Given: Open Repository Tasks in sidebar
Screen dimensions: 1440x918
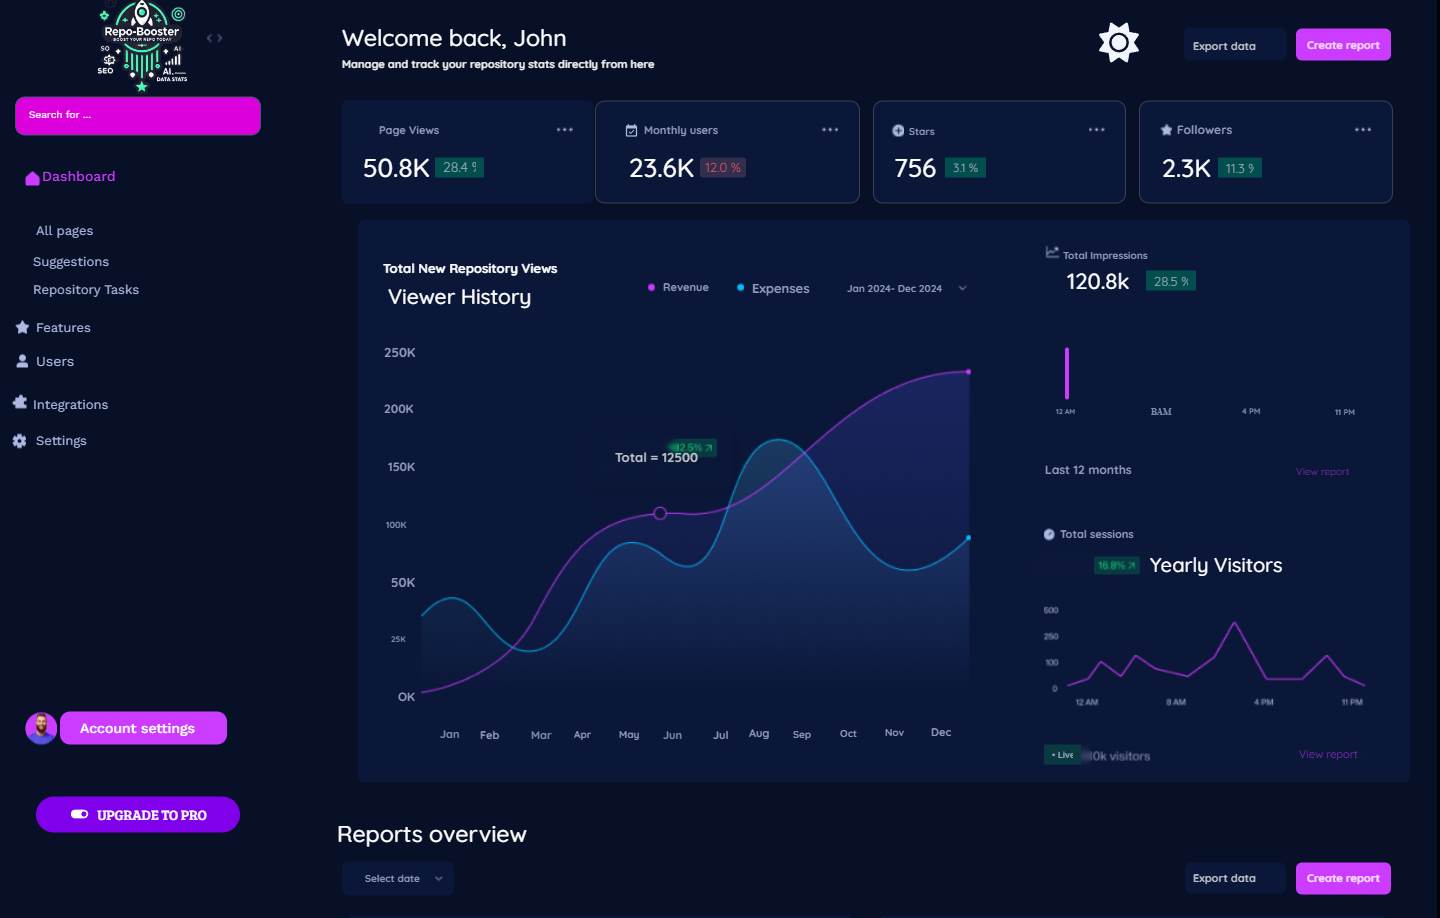Looking at the screenshot, I should click(86, 290).
